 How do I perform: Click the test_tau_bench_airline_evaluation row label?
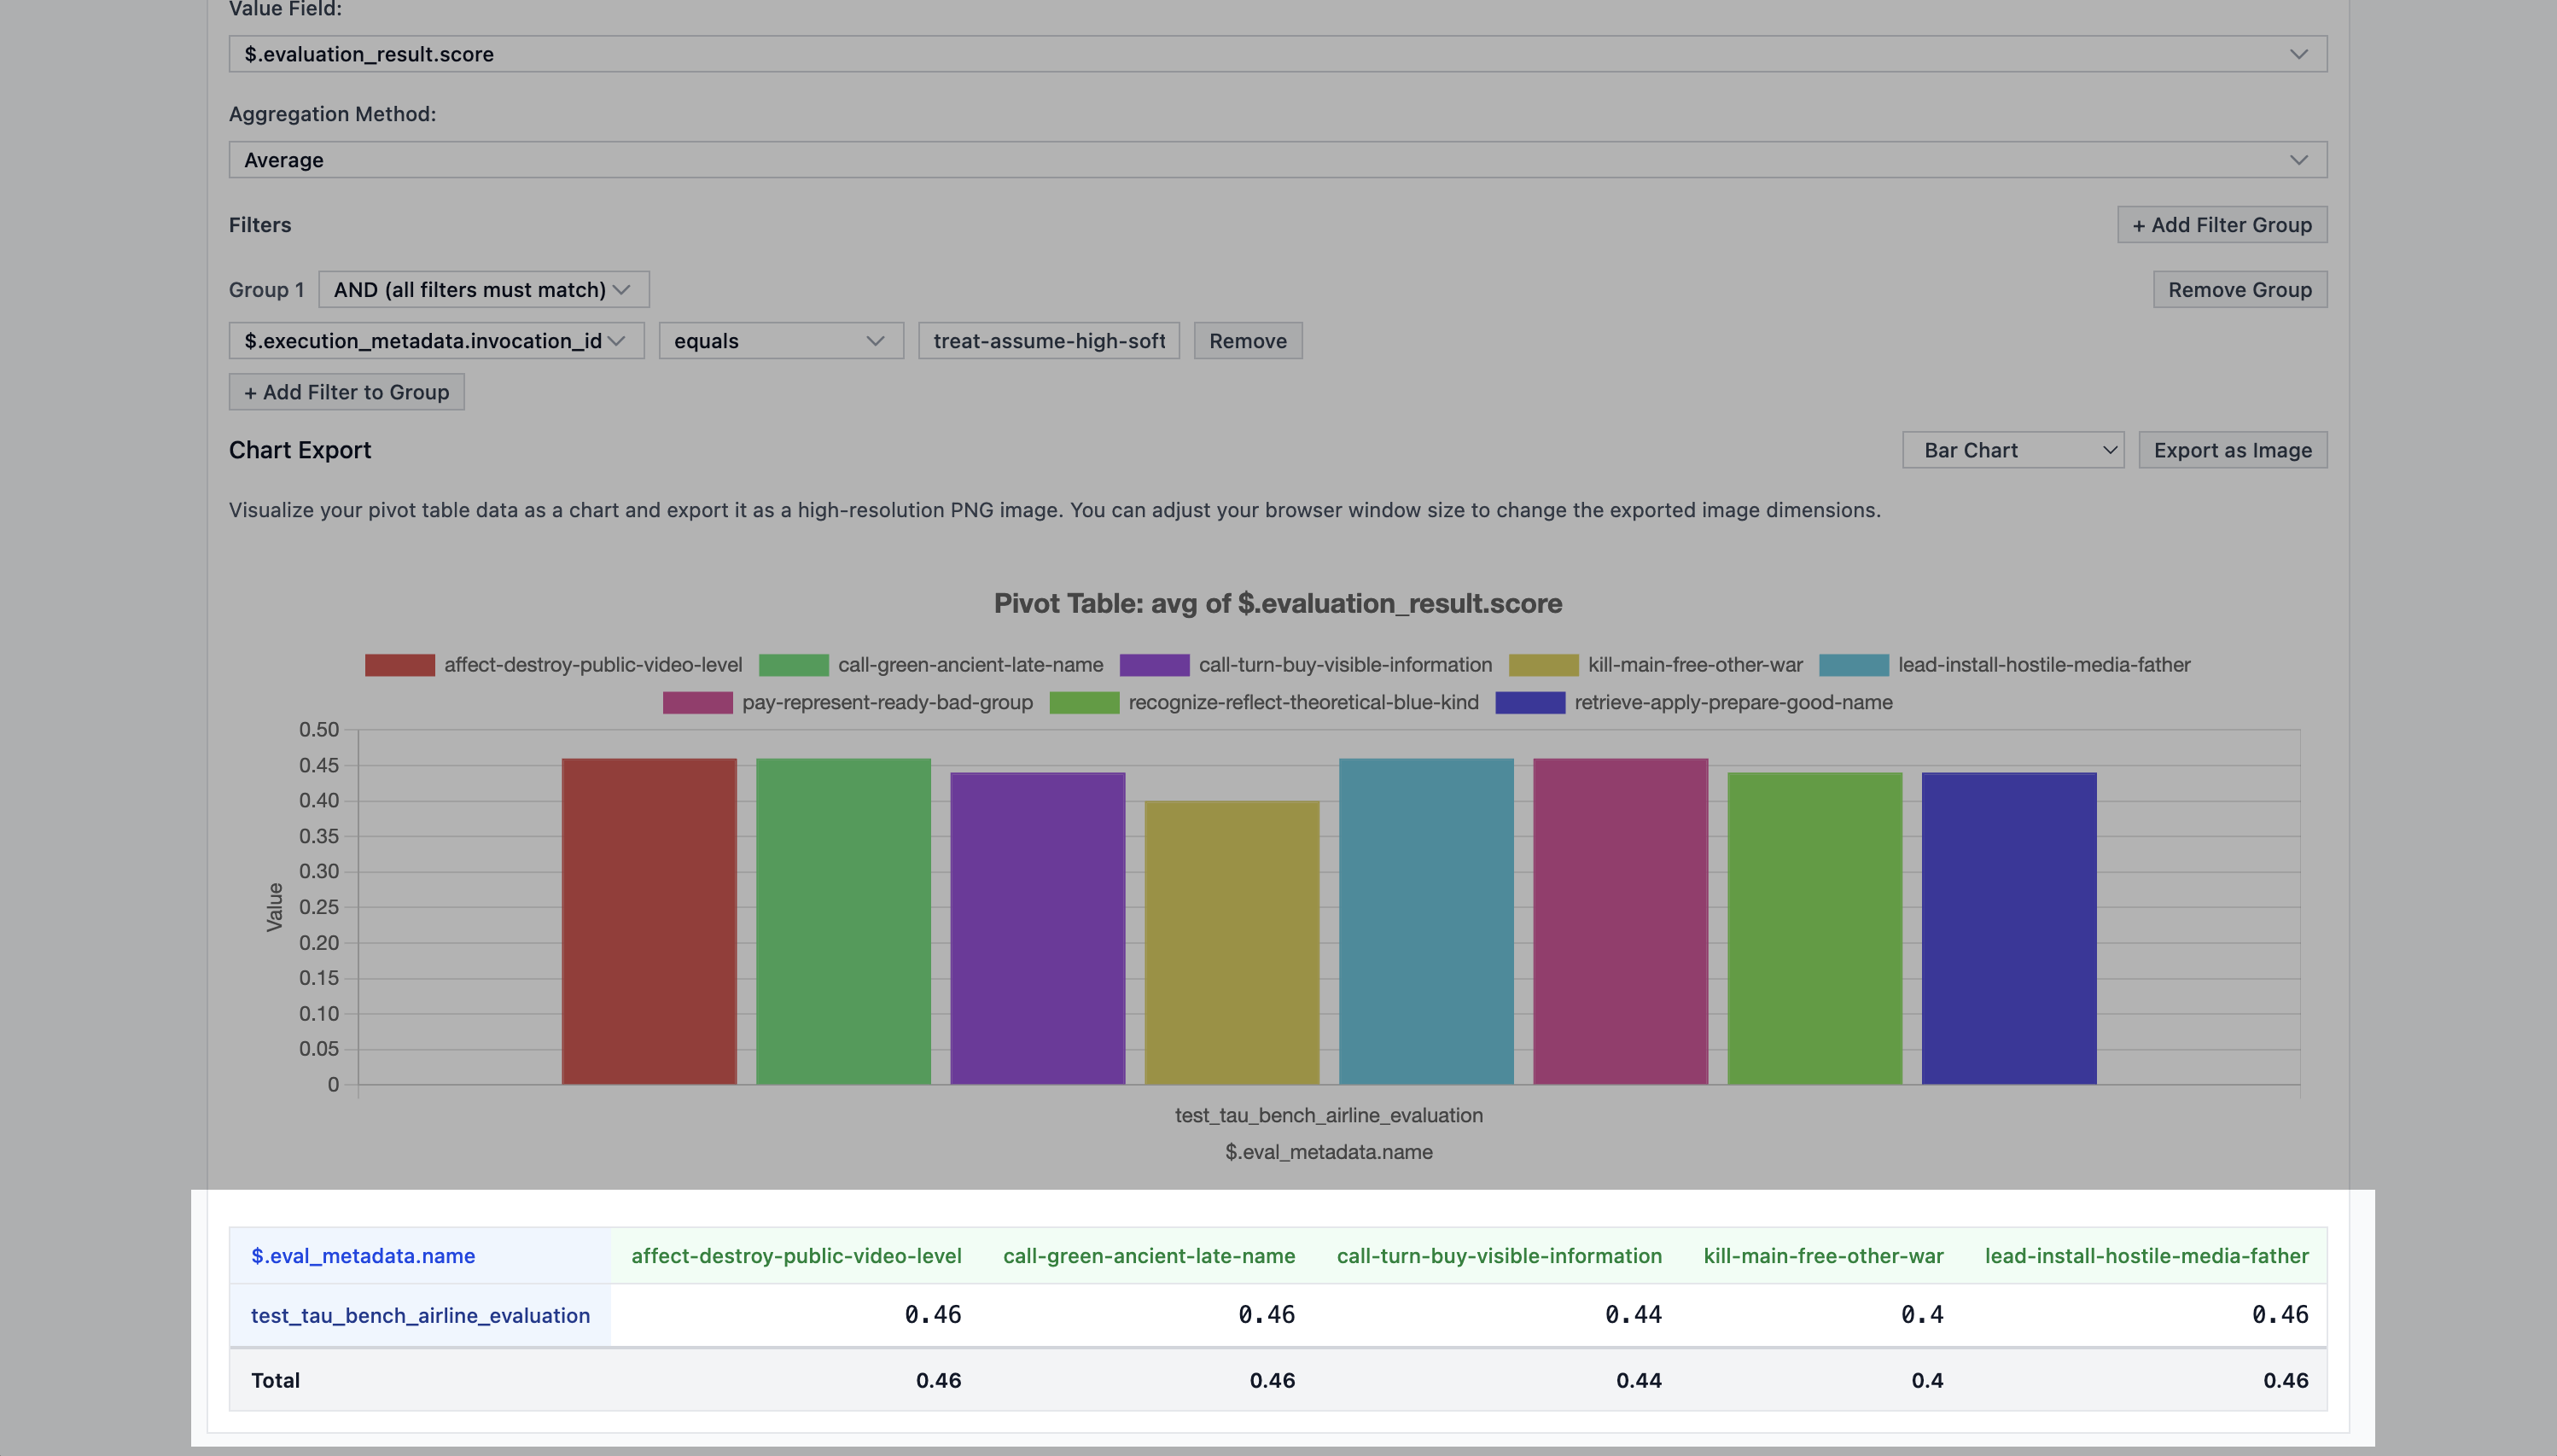[420, 1316]
